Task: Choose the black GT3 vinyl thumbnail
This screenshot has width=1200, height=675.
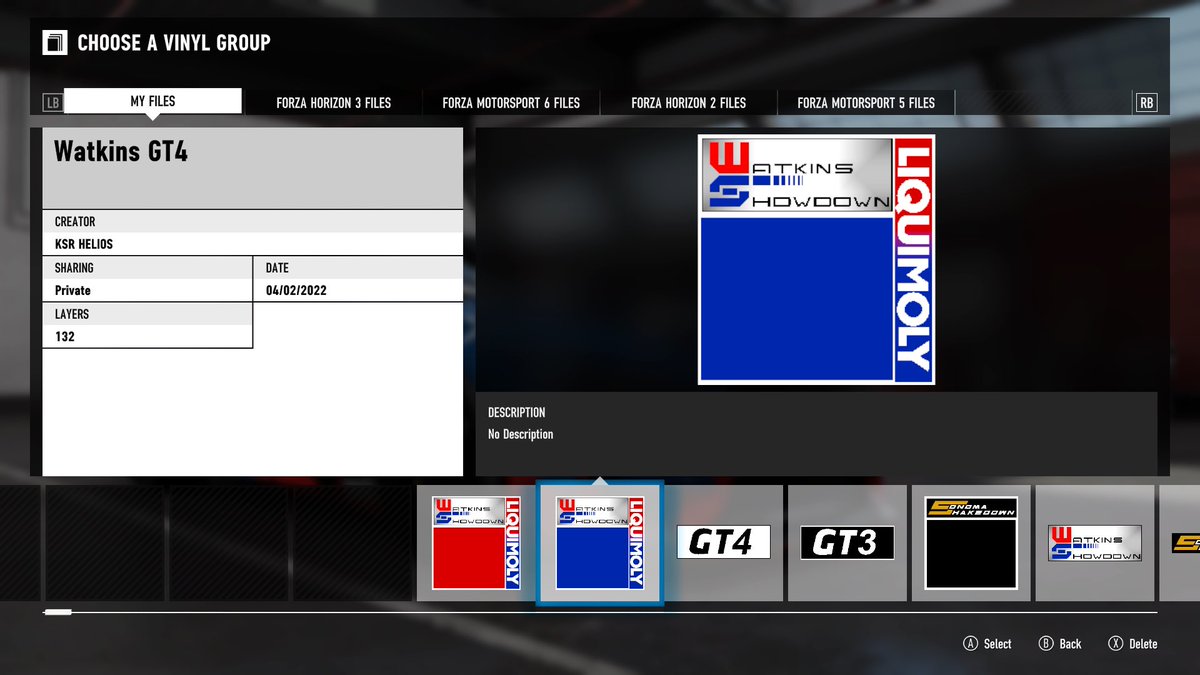Action: click(x=847, y=543)
